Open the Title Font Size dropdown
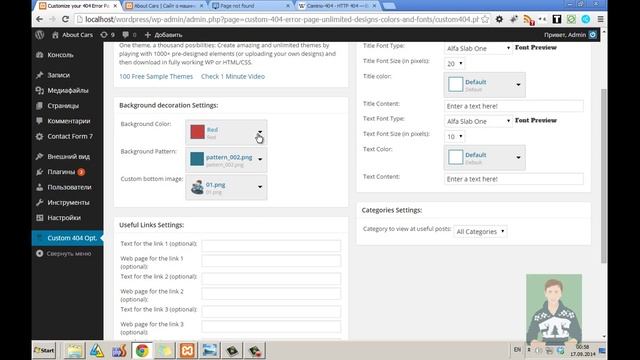The image size is (640, 360). click(x=454, y=64)
